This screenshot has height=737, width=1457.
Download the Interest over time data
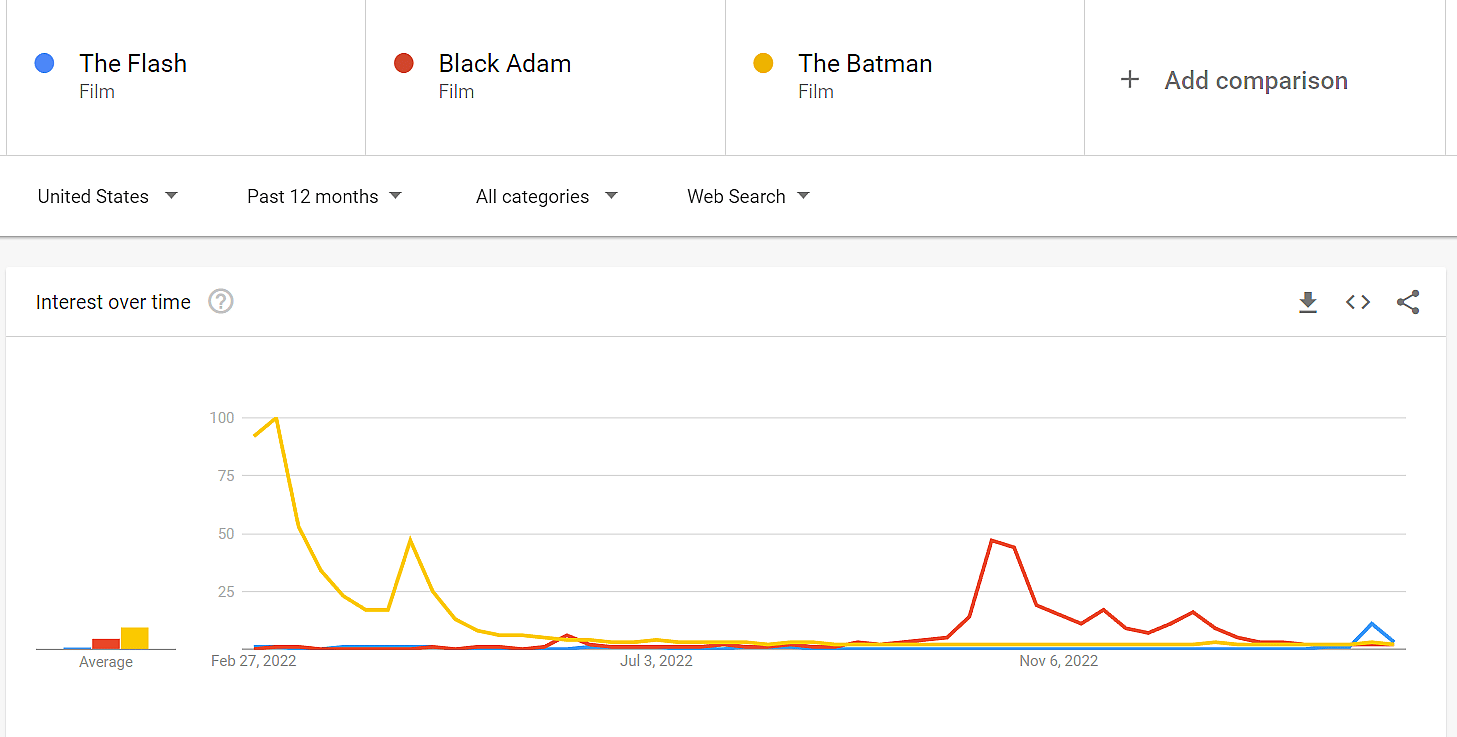pos(1307,302)
